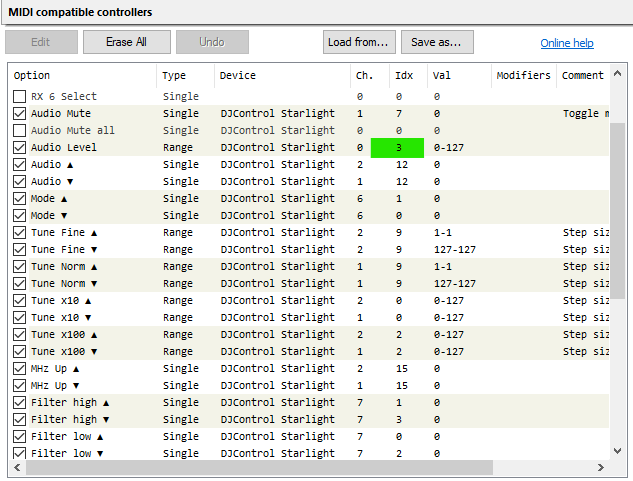Image resolution: width=633 pixels, height=481 pixels.
Task: Toggle the Filter high ▲ checkbox
Action: click(x=20, y=402)
